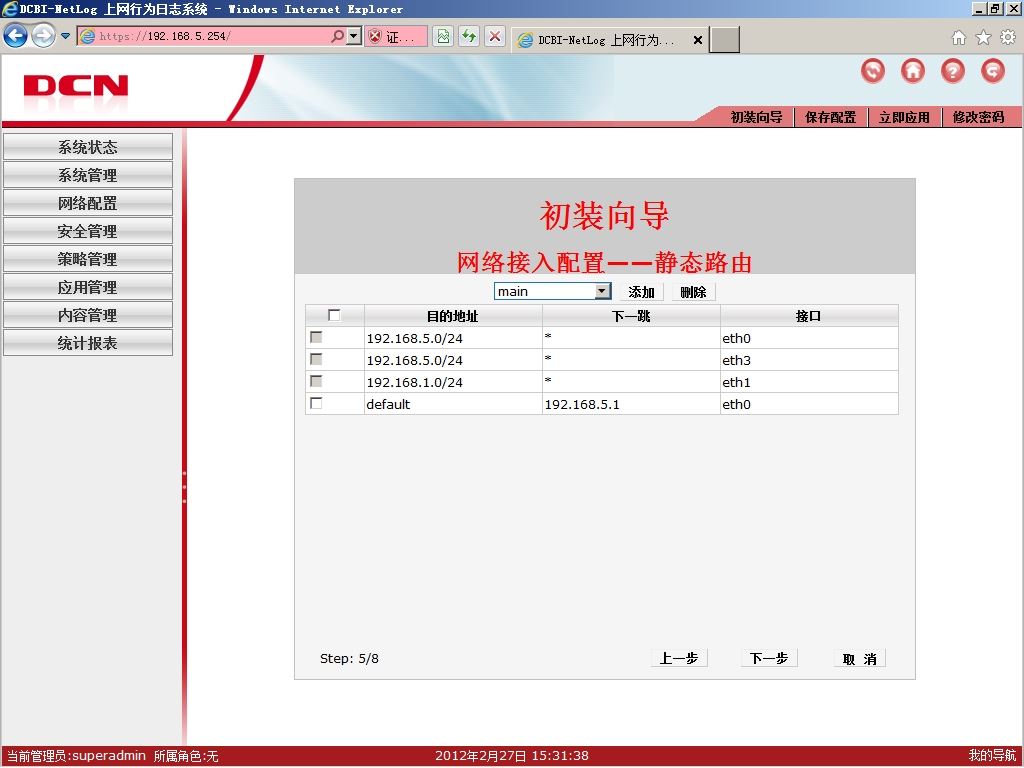This screenshot has height=768, width=1024.
Task: Click the red circular logout icon in header
Action: (993, 71)
